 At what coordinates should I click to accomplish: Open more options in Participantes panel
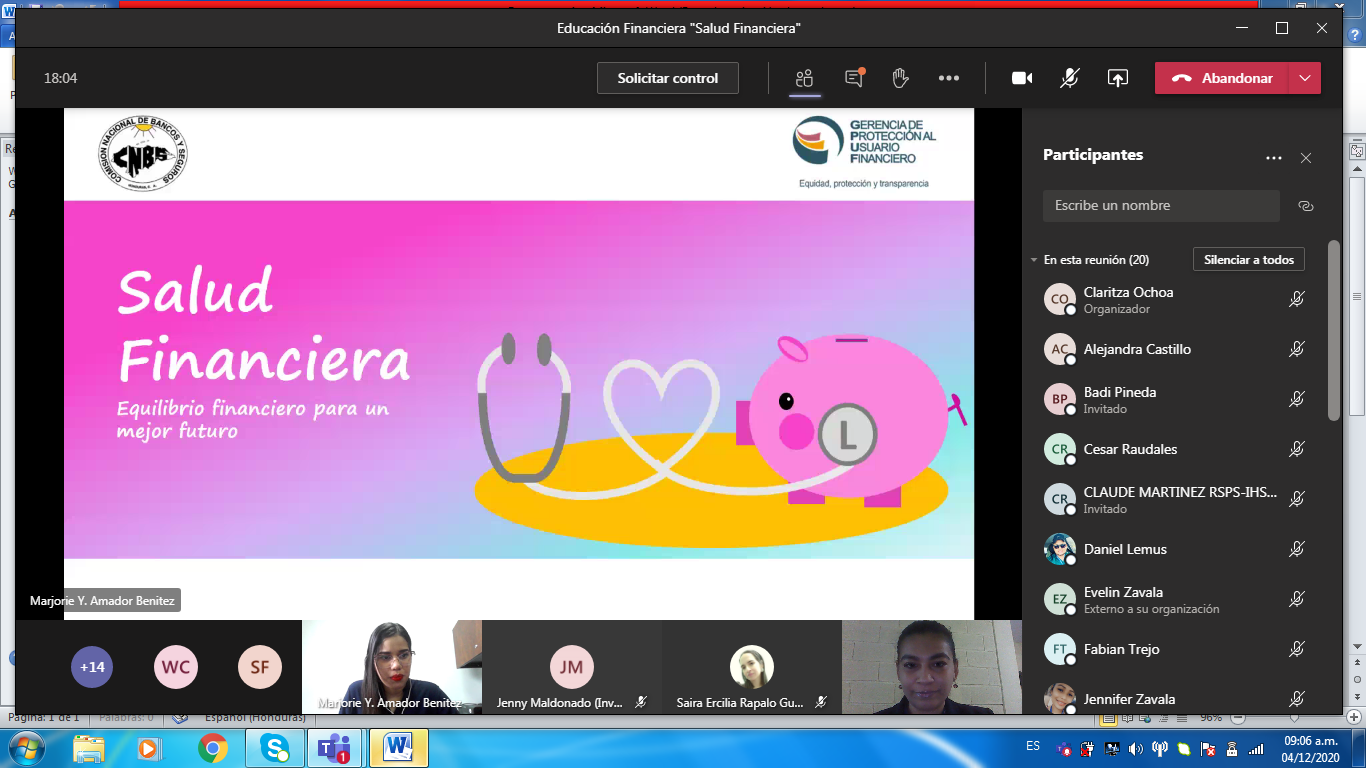(1273, 158)
